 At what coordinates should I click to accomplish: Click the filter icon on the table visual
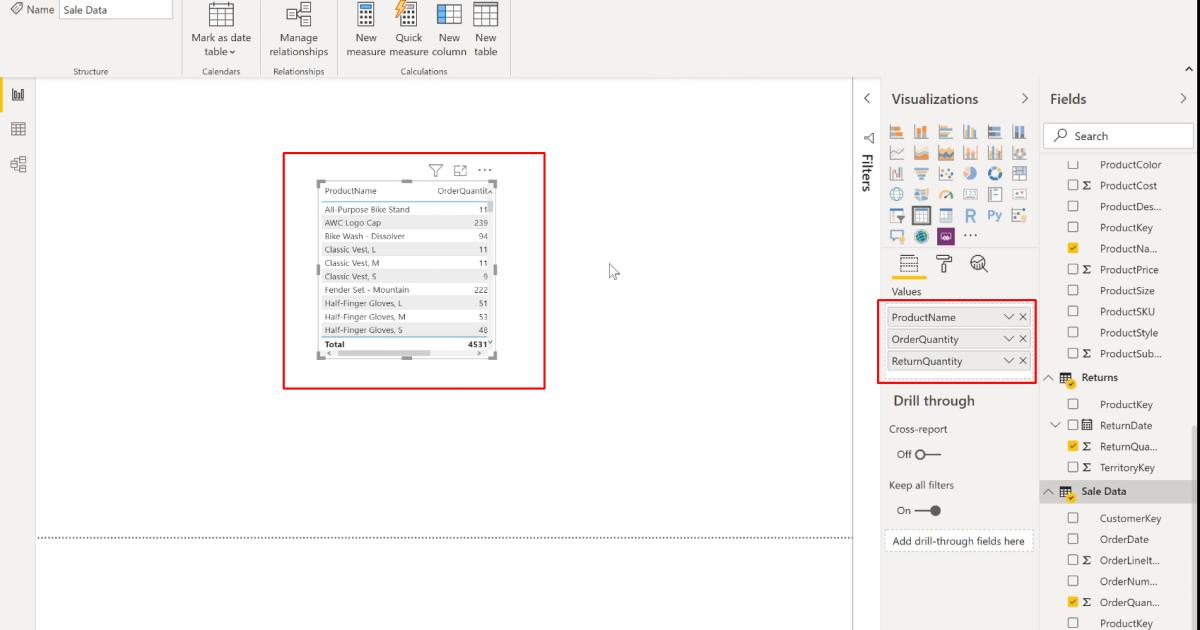pyautogui.click(x=435, y=170)
